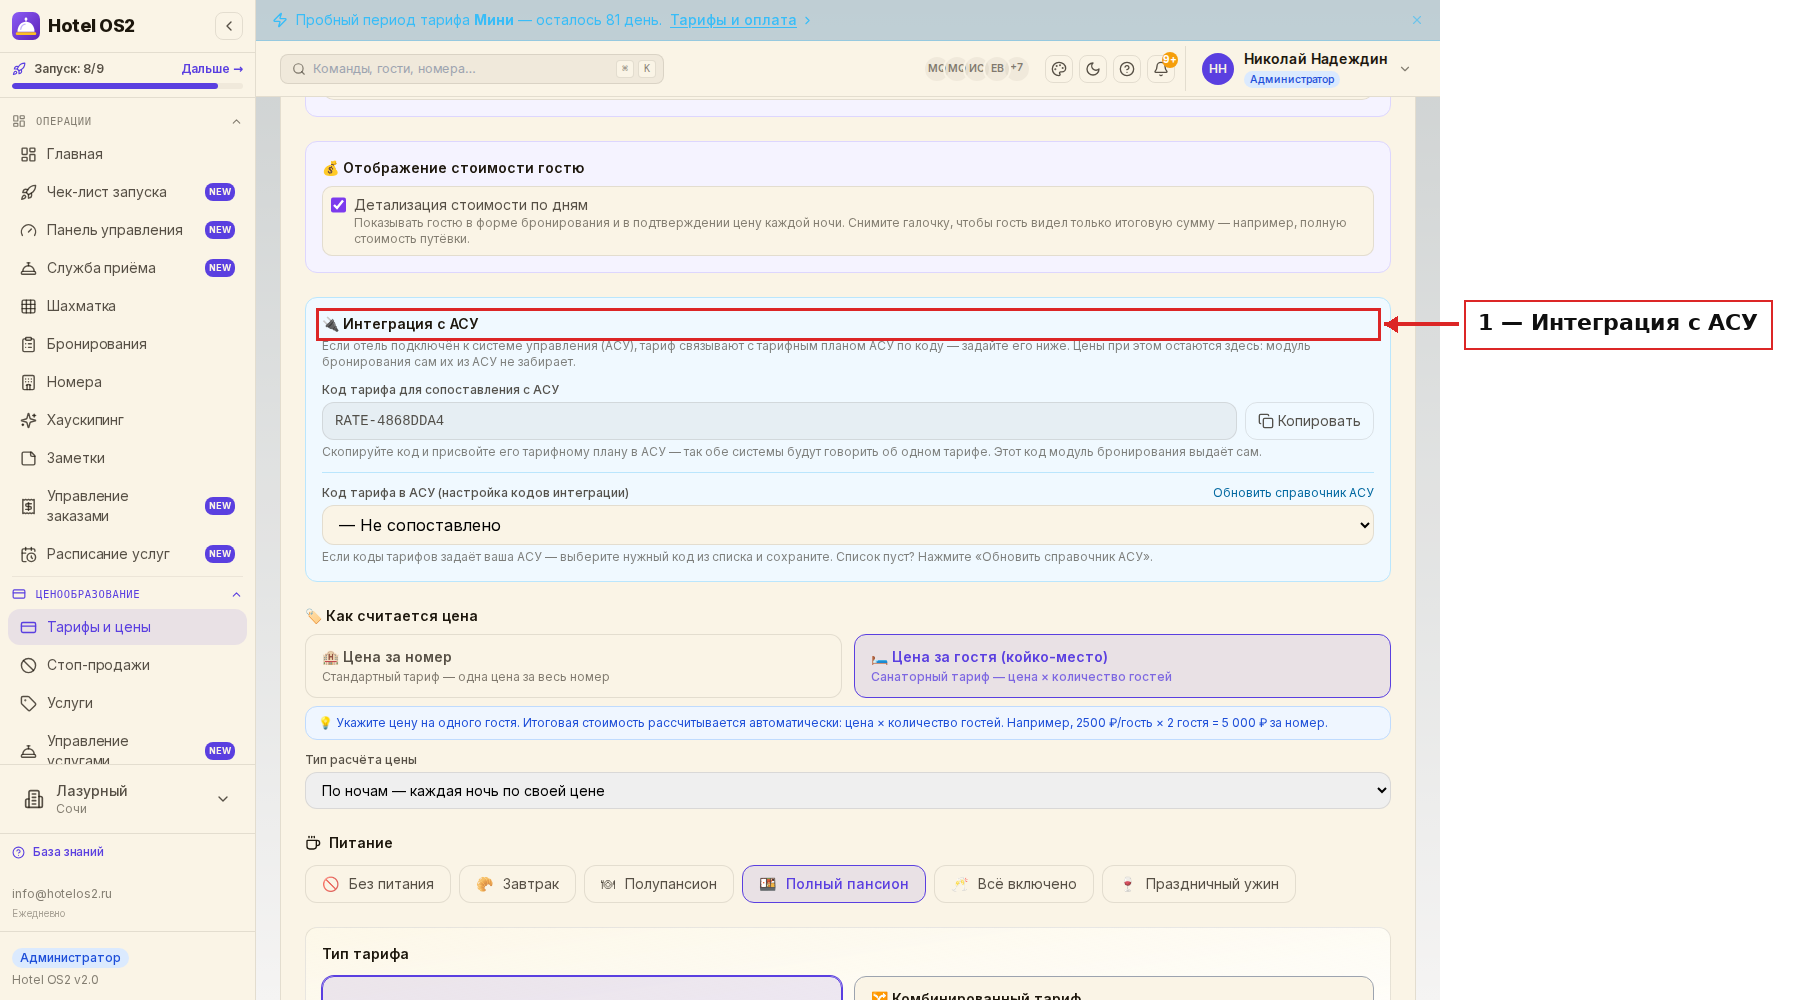Select Полупансион meal option

(659, 884)
